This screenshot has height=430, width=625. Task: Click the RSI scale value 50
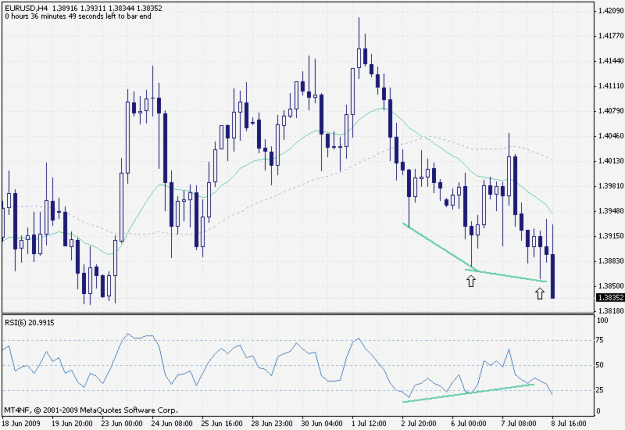coord(600,365)
